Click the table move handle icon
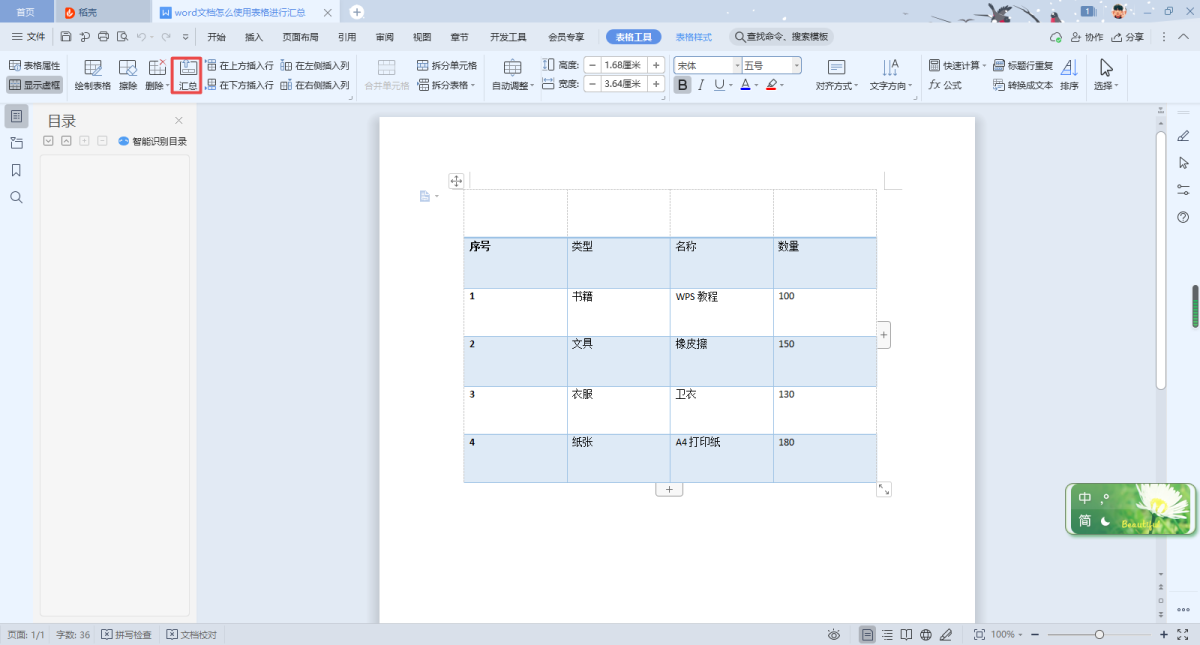This screenshot has height=645, width=1200. [x=456, y=181]
